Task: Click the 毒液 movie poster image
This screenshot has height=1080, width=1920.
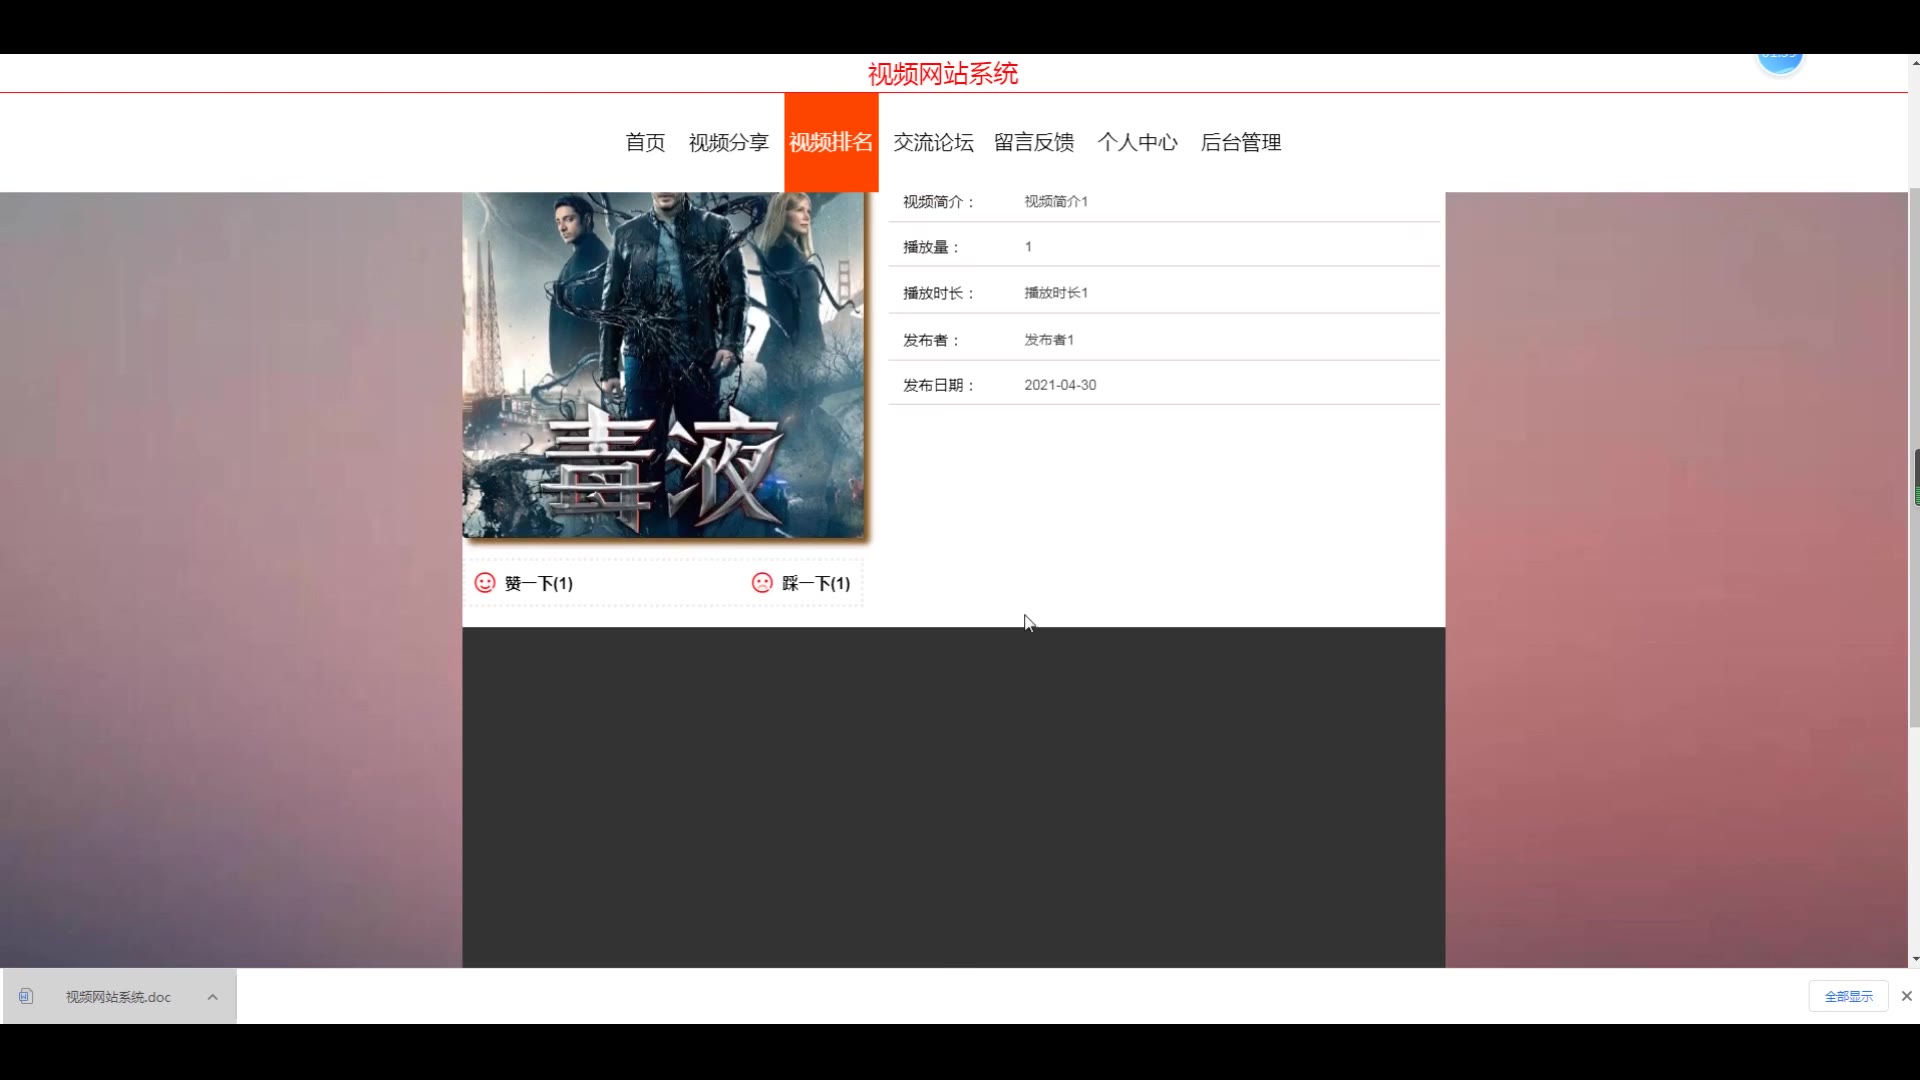Action: pos(664,365)
